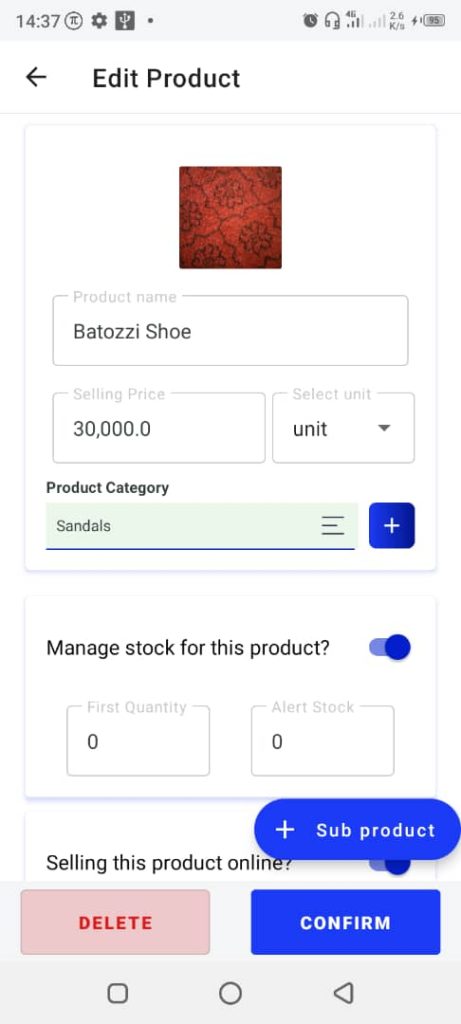461x1024 pixels.
Task: Tap the DELETE button
Action: pyautogui.click(x=116, y=922)
